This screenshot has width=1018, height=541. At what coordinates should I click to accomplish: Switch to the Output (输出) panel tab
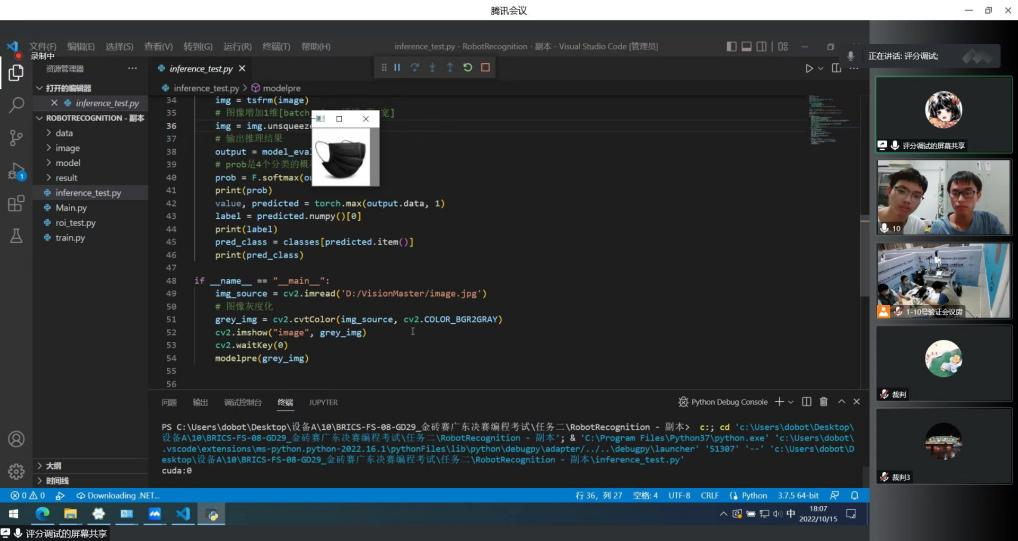coord(201,402)
